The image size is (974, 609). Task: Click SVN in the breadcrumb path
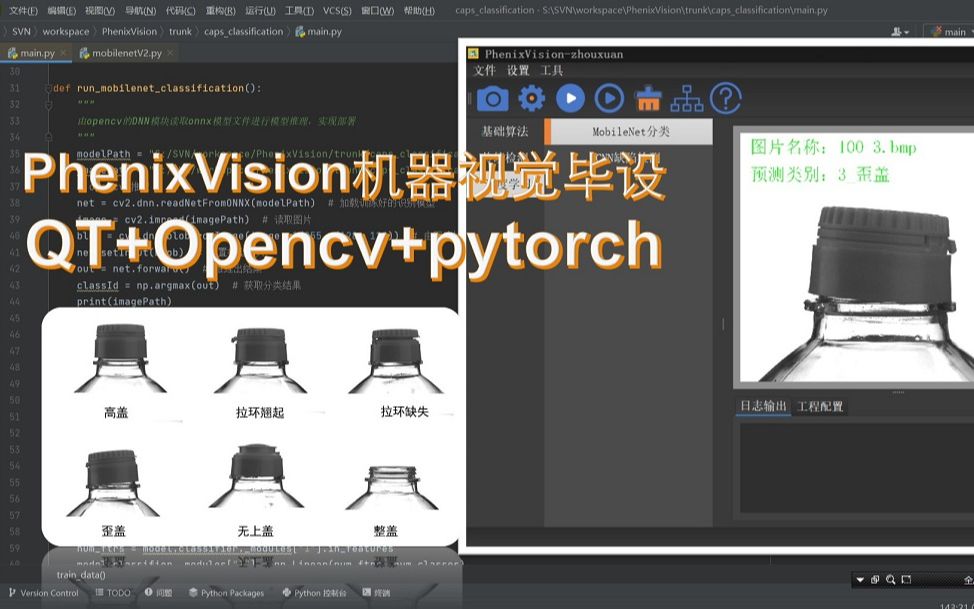(21, 31)
